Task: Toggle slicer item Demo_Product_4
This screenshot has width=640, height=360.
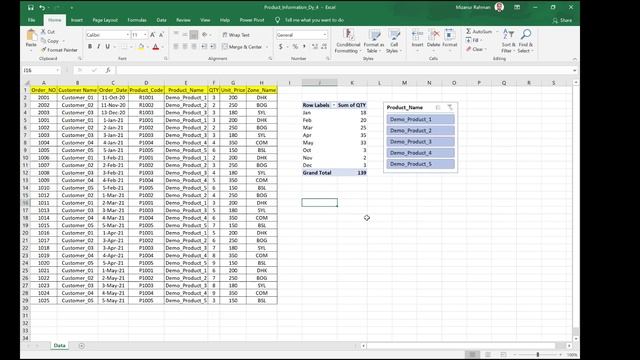Action: pyautogui.click(x=420, y=153)
